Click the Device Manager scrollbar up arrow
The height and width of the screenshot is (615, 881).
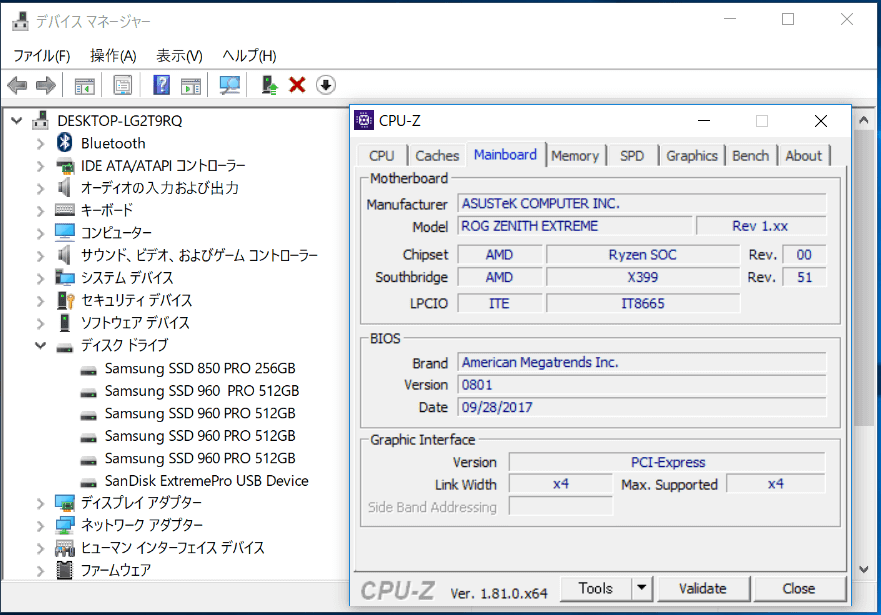864,120
